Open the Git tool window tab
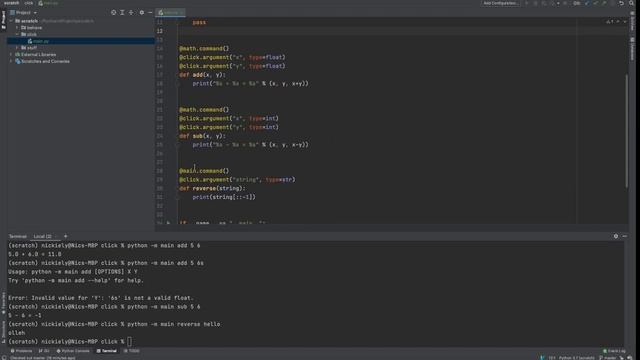This screenshot has height=360, width=640. click(x=44, y=351)
